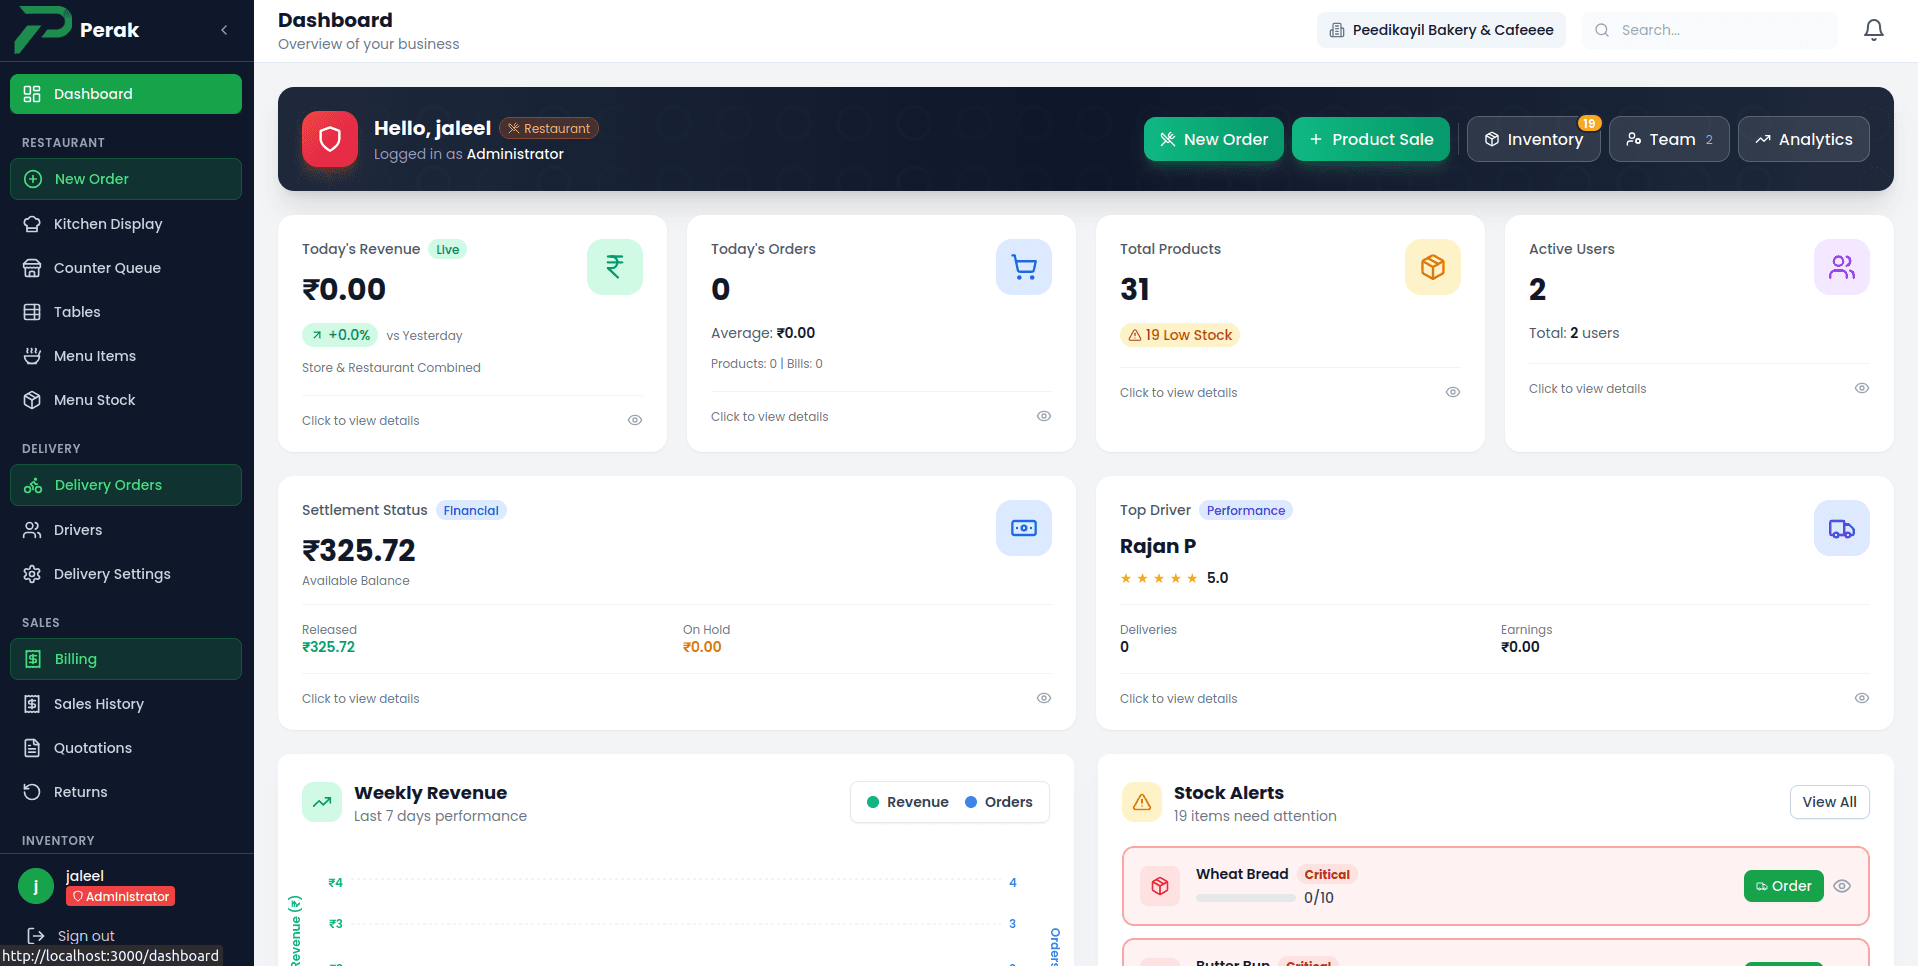The image size is (1918, 966).
Task: Click the Menu Stock box icon
Action: click(x=32, y=400)
